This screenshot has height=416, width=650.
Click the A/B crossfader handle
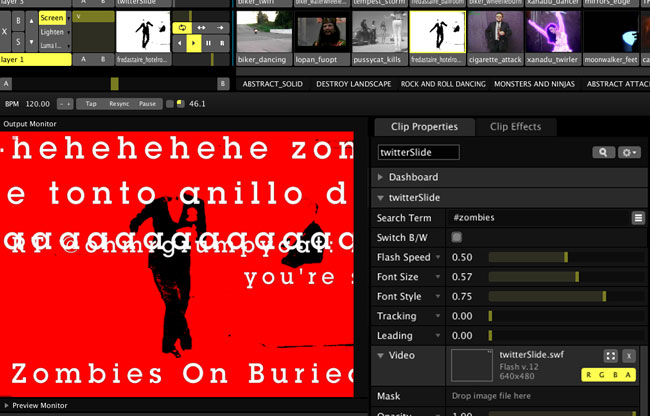tap(114, 84)
